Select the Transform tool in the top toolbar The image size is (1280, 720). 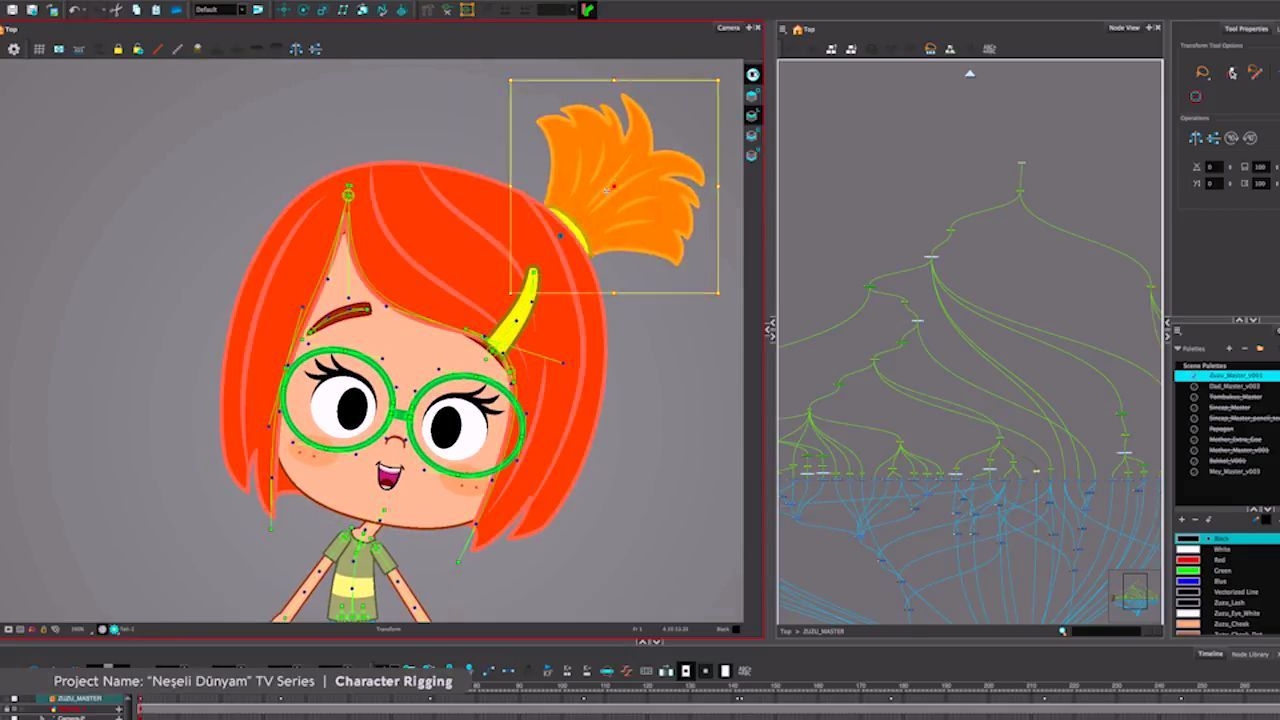coord(283,10)
